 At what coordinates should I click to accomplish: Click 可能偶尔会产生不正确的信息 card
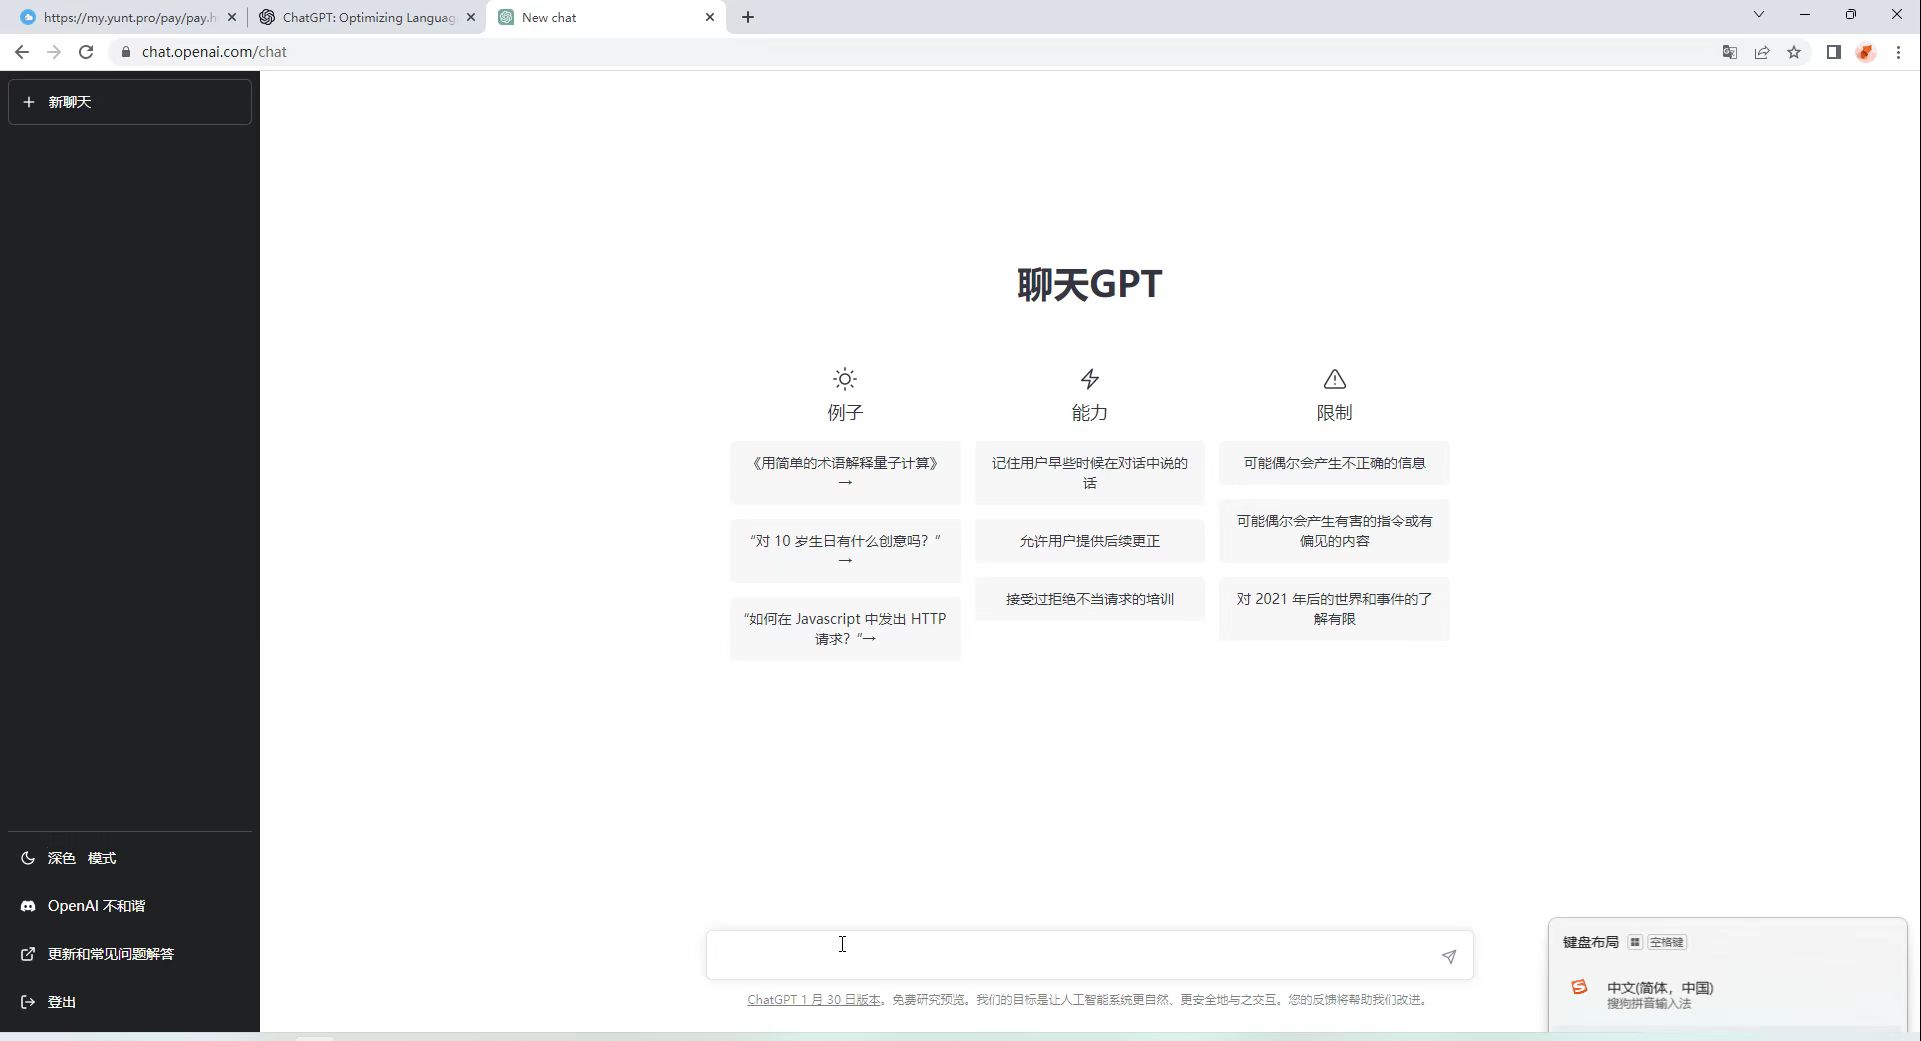click(1334, 463)
